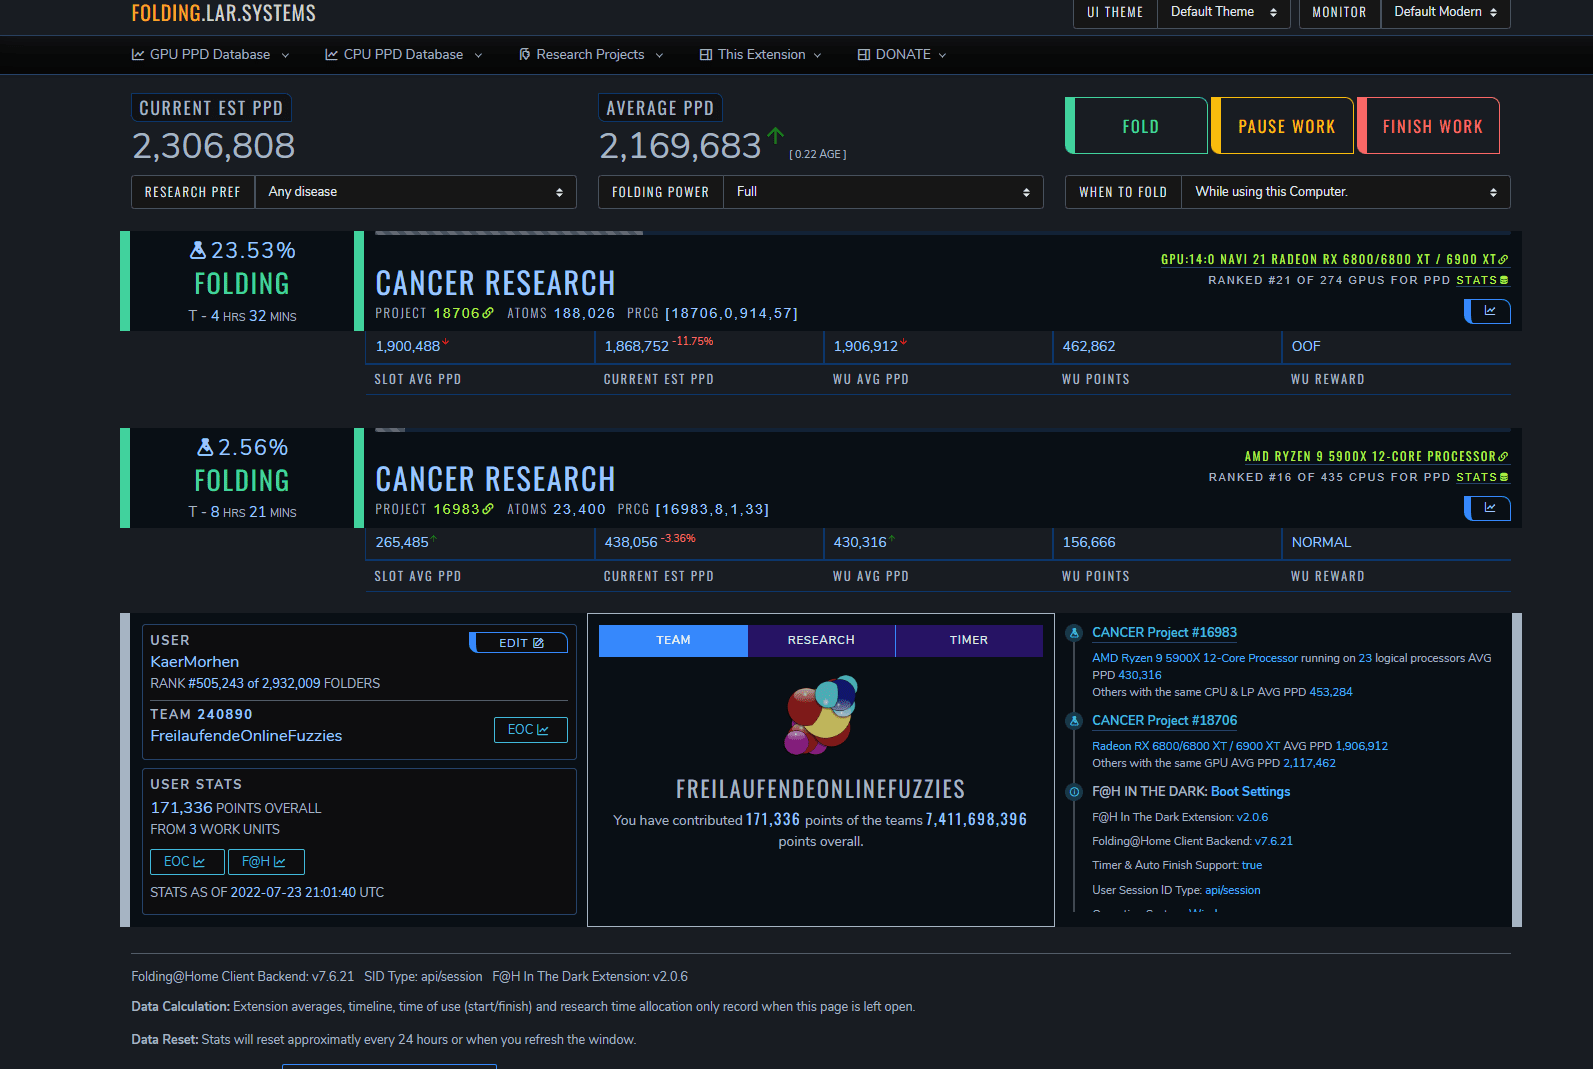Click user stats EOC button

[x=186, y=862]
